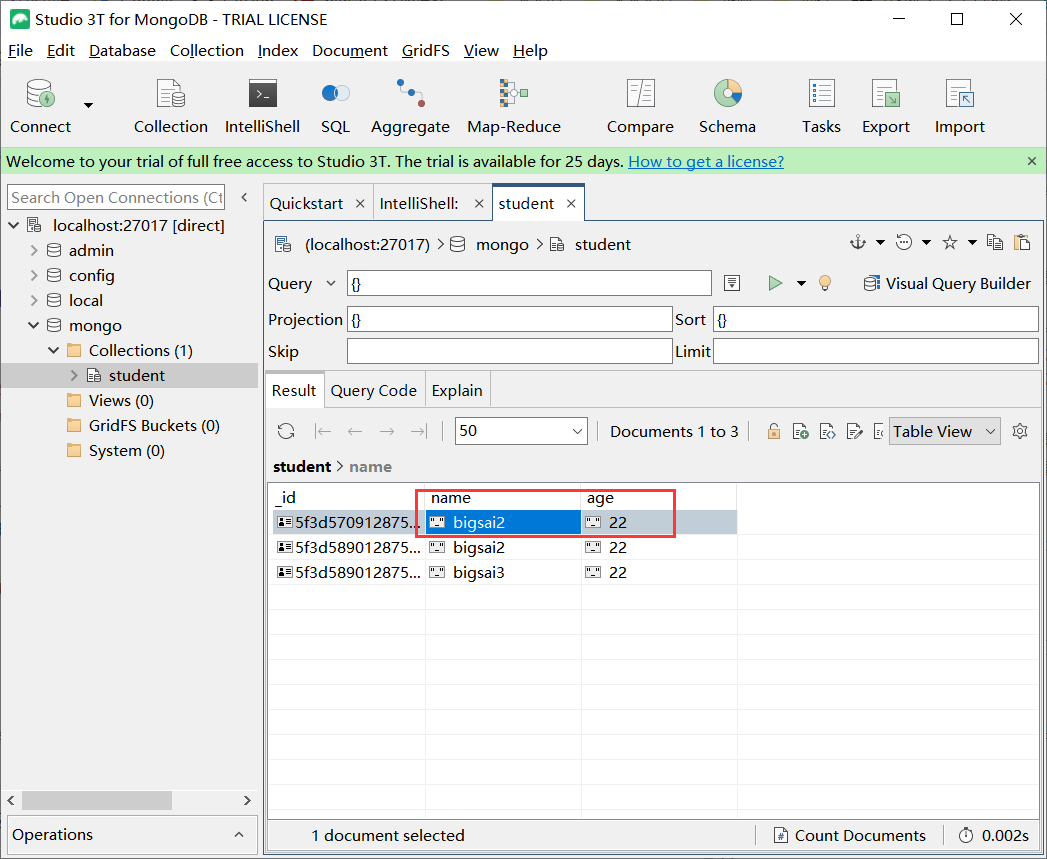1047x859 pixels.
Task: Click the paste query icon
Action: pyautogui.click(x=1022, y=242)
